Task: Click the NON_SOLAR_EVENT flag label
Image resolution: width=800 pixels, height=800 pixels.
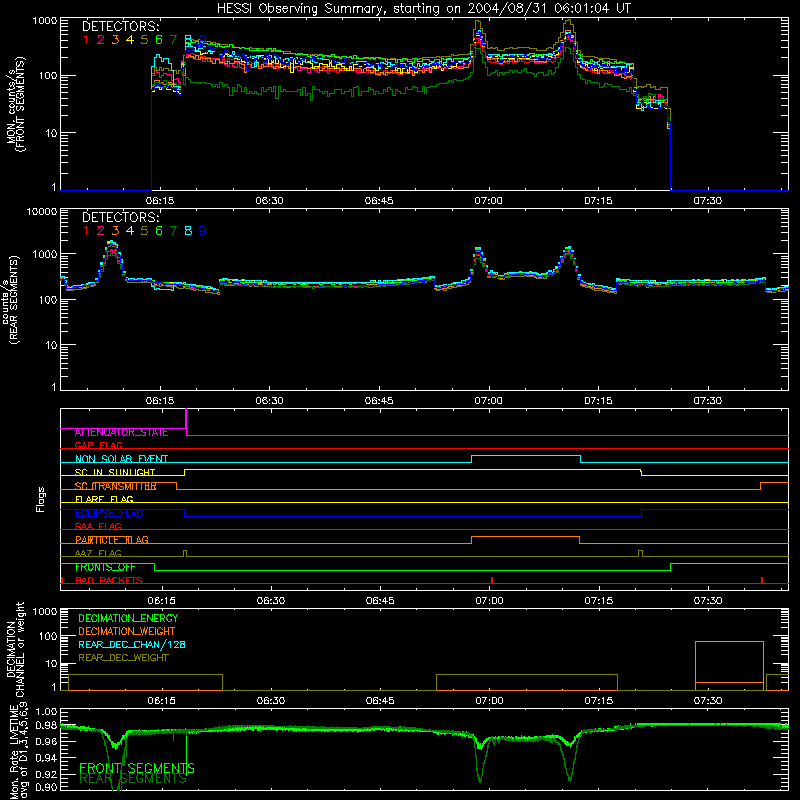Action: (x=121, y=459)
